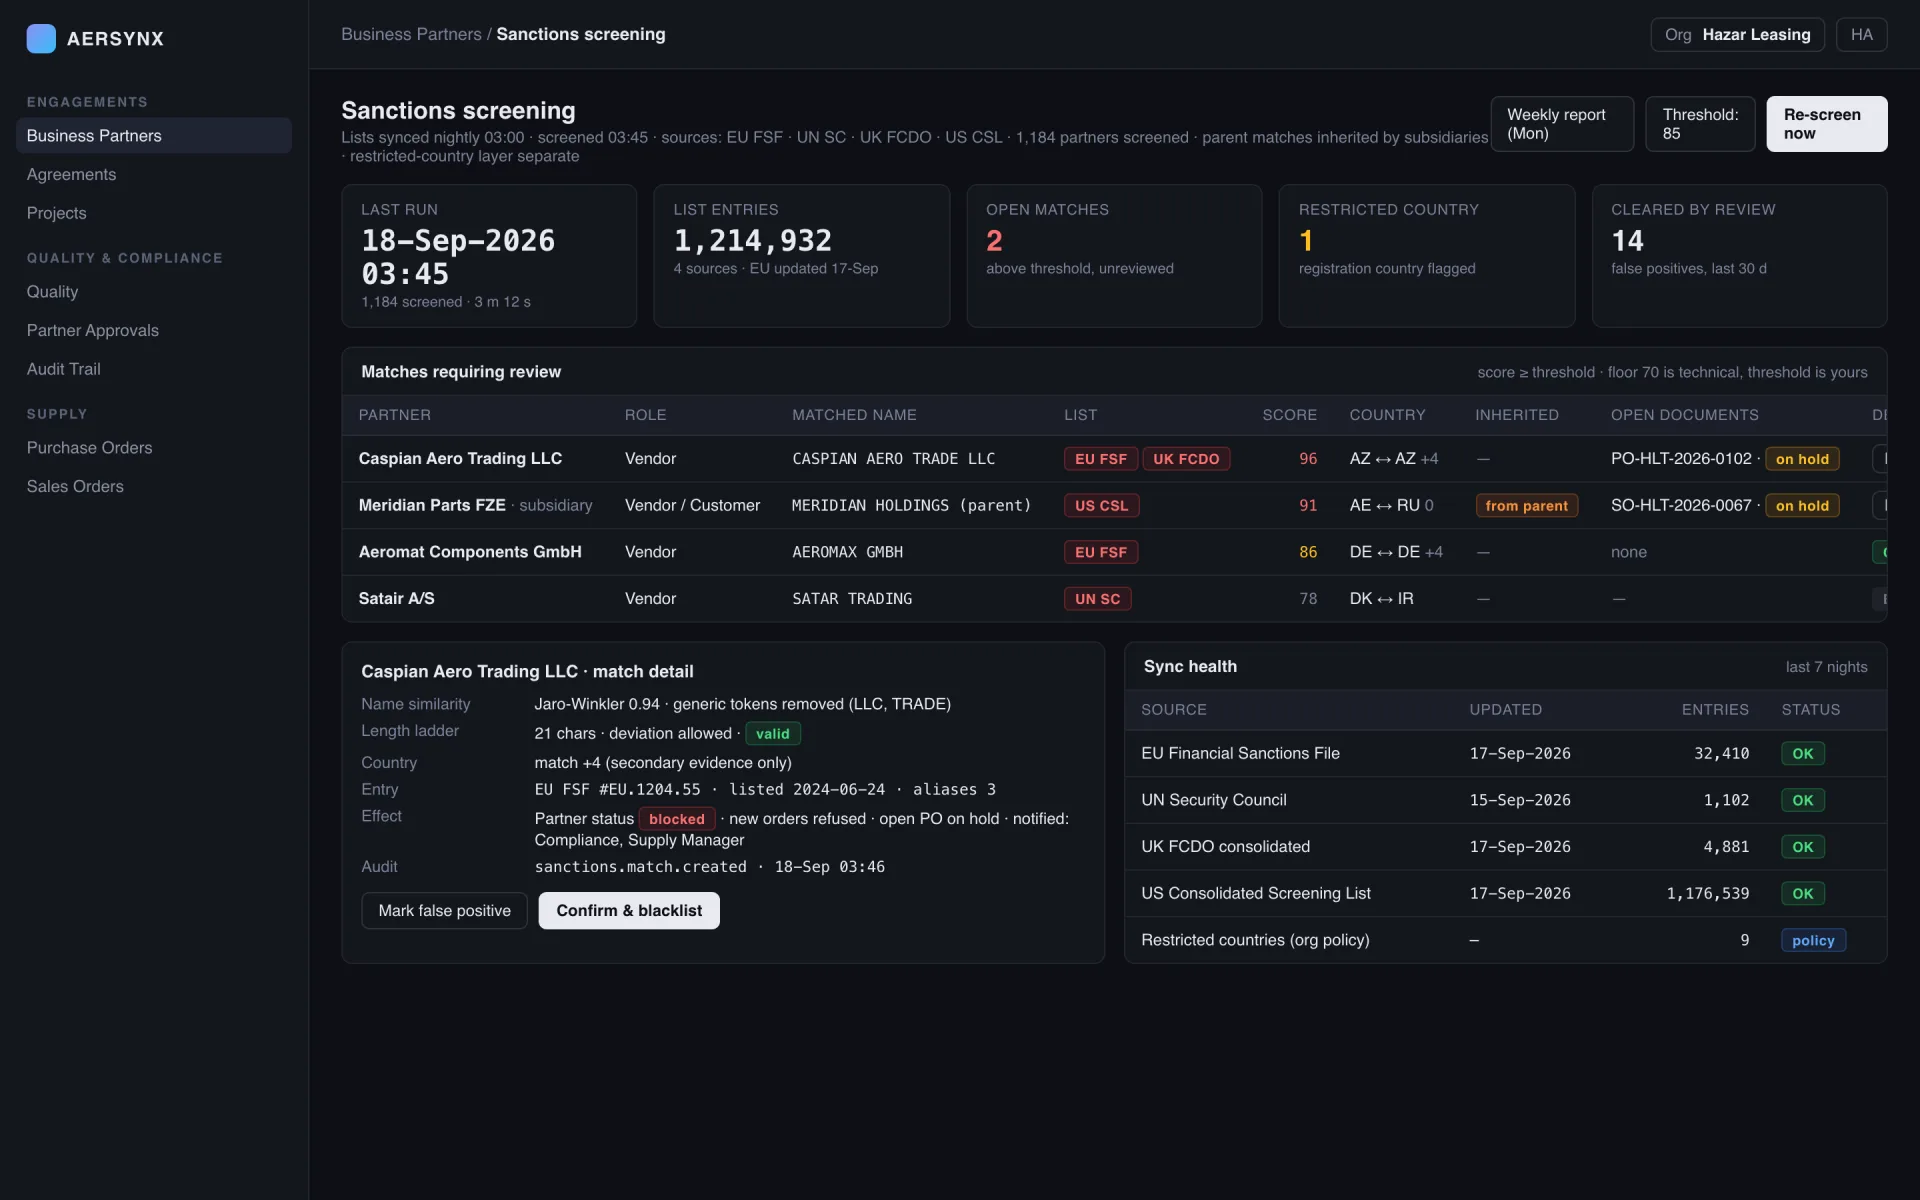Select the Open Matches card

[1114, 256]
